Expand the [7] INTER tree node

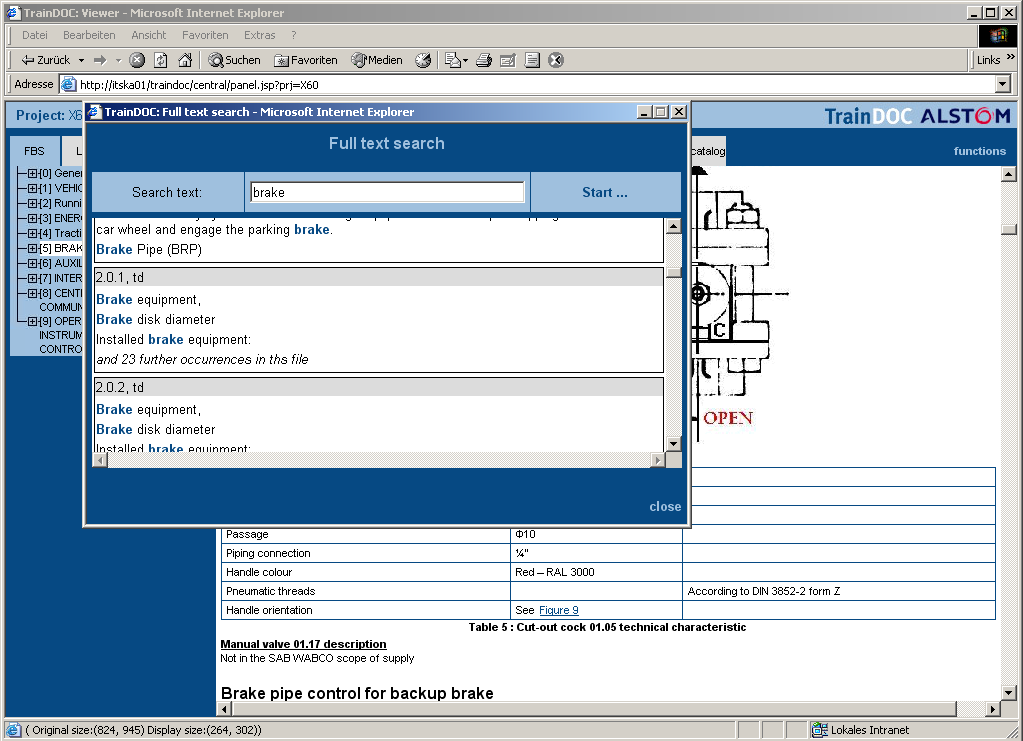coord(33,278)
